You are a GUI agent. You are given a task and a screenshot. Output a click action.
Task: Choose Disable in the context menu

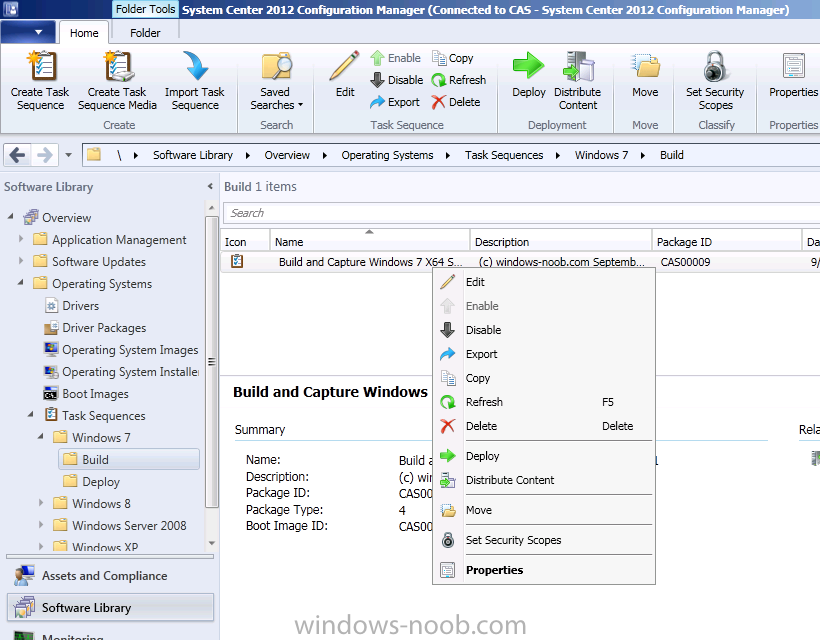544,330
